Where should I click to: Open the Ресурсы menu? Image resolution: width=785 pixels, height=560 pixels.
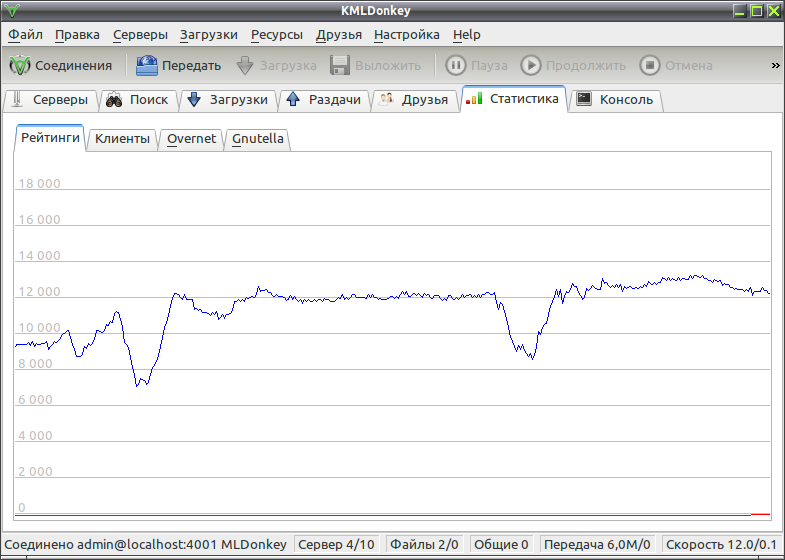[277, 35]
